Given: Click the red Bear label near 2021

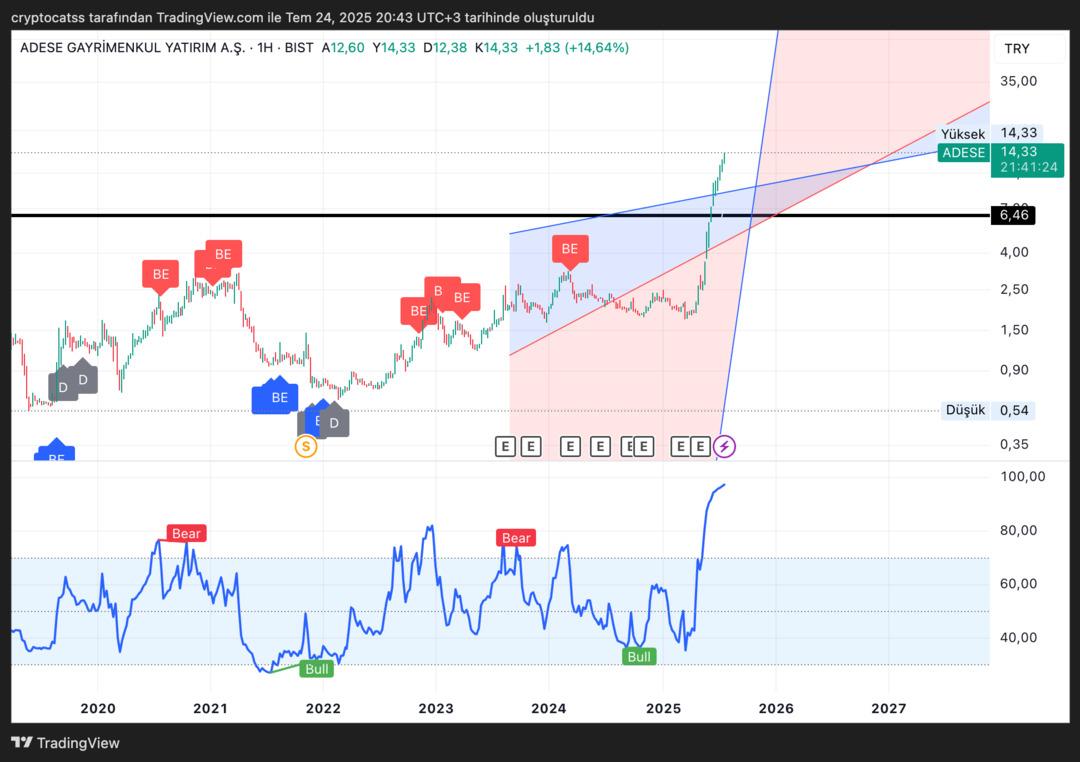Looking at the screenshot, I should click(186, 533).
